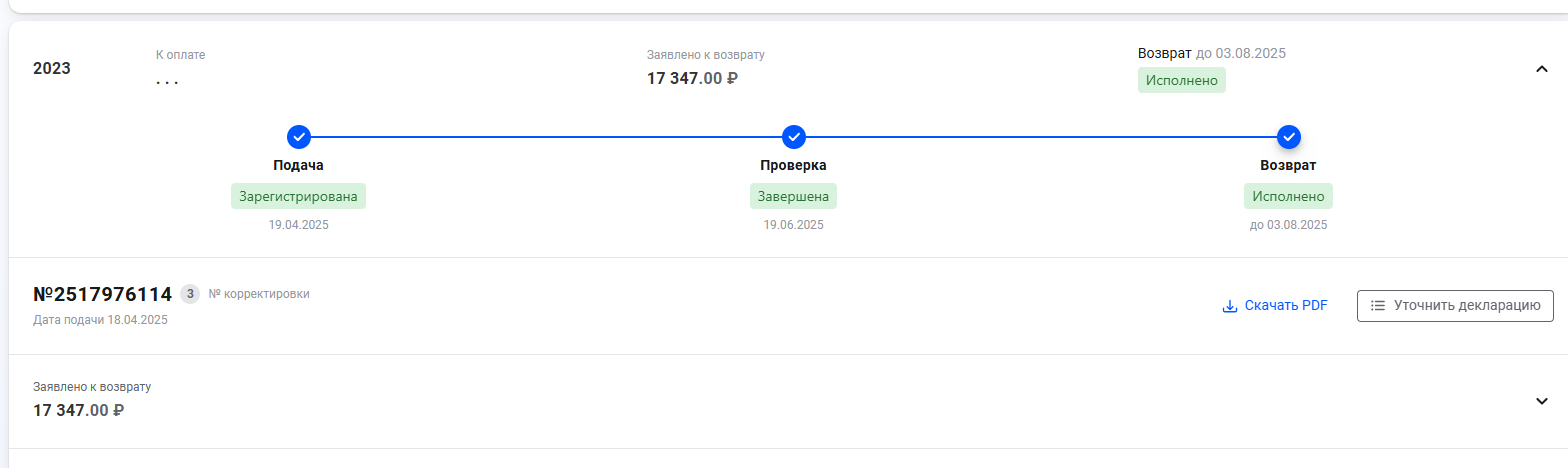This screenshot has width=1568, height=468.
Task: Click the № корректировки label
Action: click(x=259, y=294)
